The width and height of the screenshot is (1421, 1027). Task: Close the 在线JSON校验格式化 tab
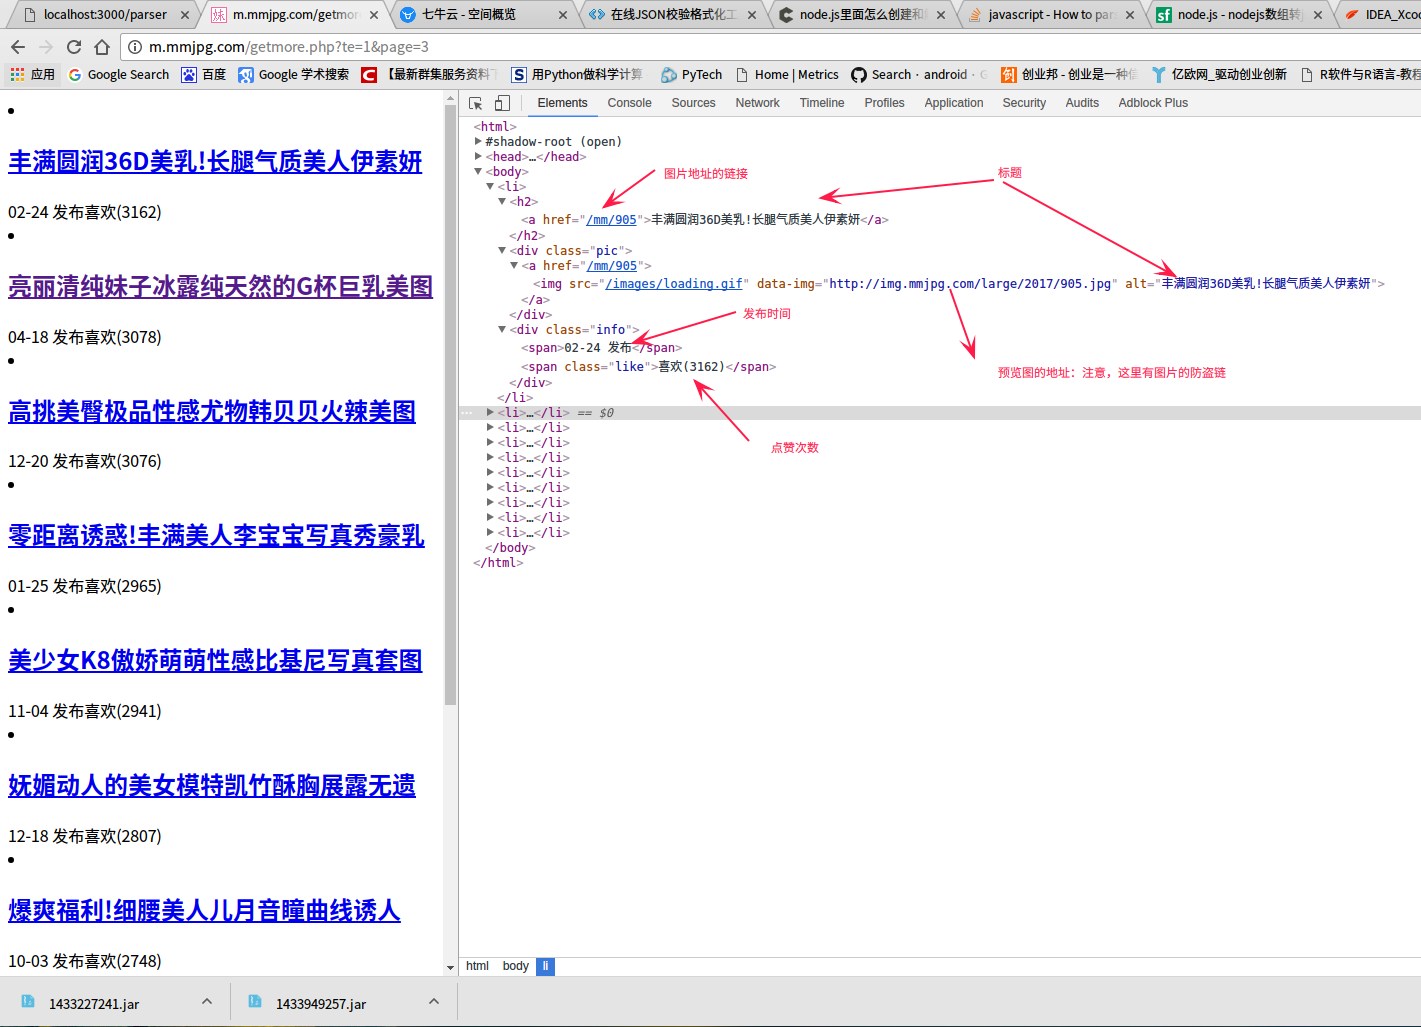(752, 15)
